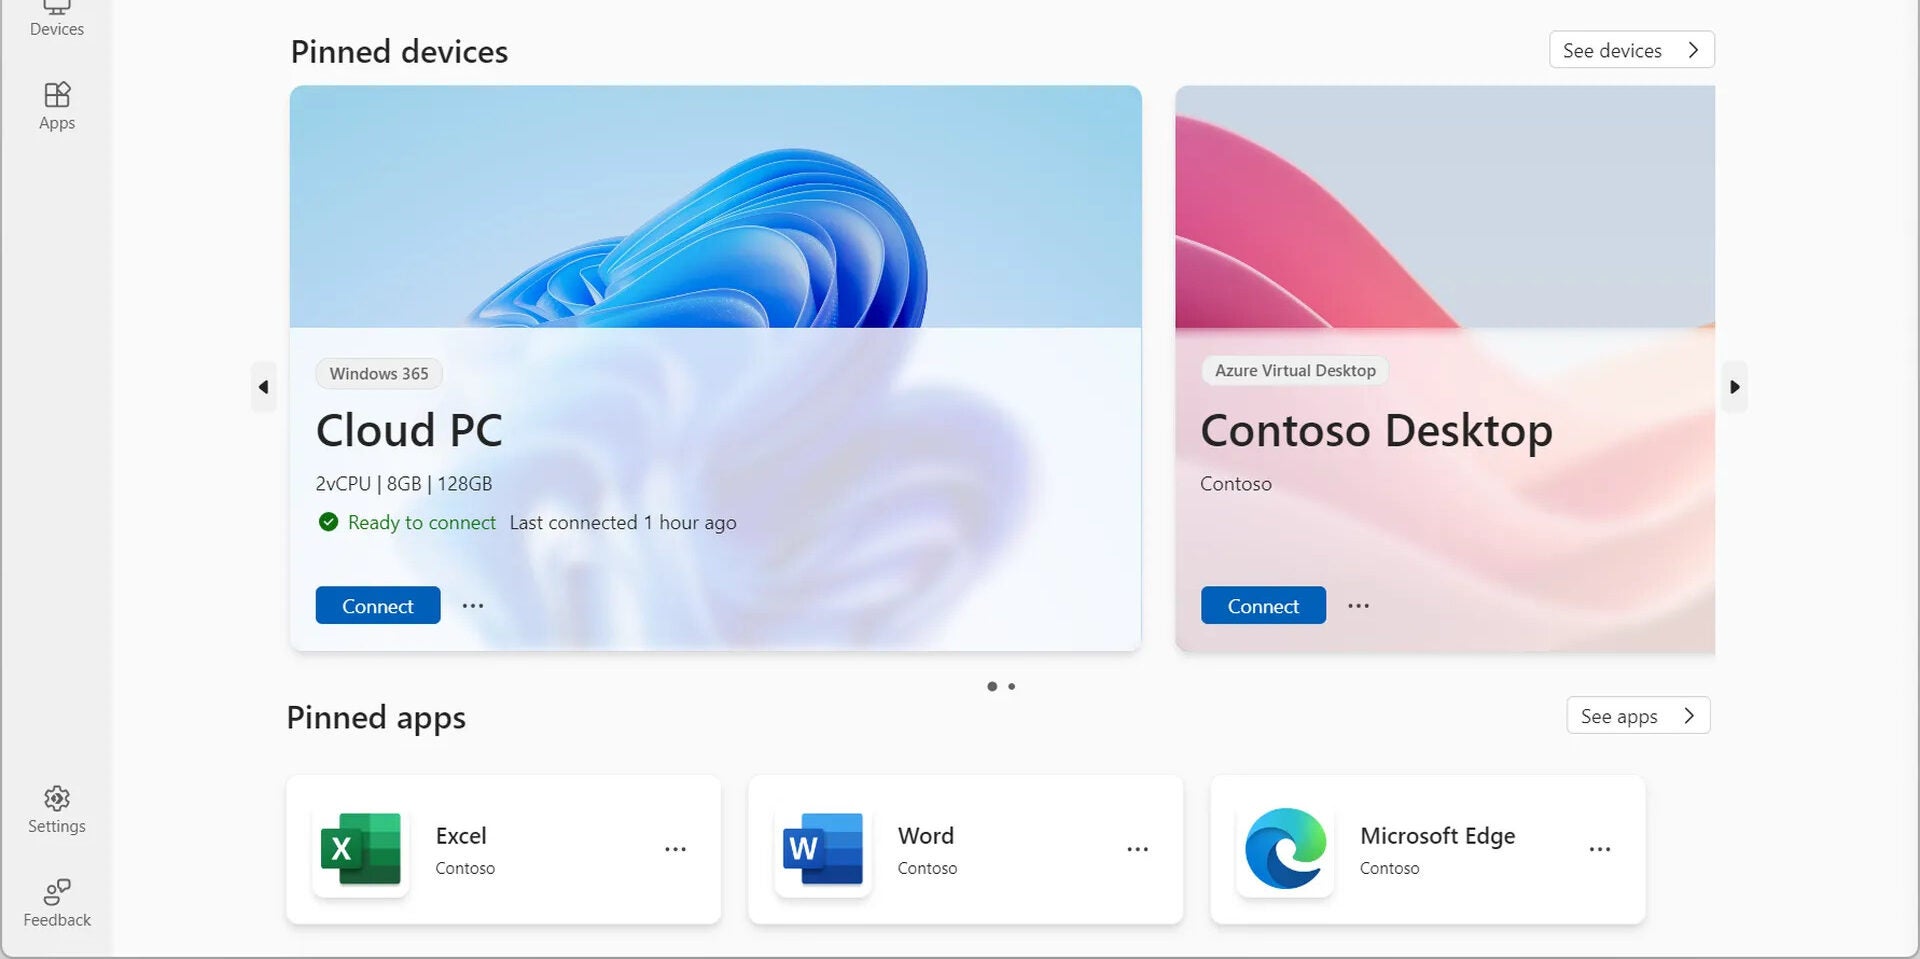Screen dimensions: 1920x959
Task: Open the Devices sidebar section
Action: pos(56,20)
